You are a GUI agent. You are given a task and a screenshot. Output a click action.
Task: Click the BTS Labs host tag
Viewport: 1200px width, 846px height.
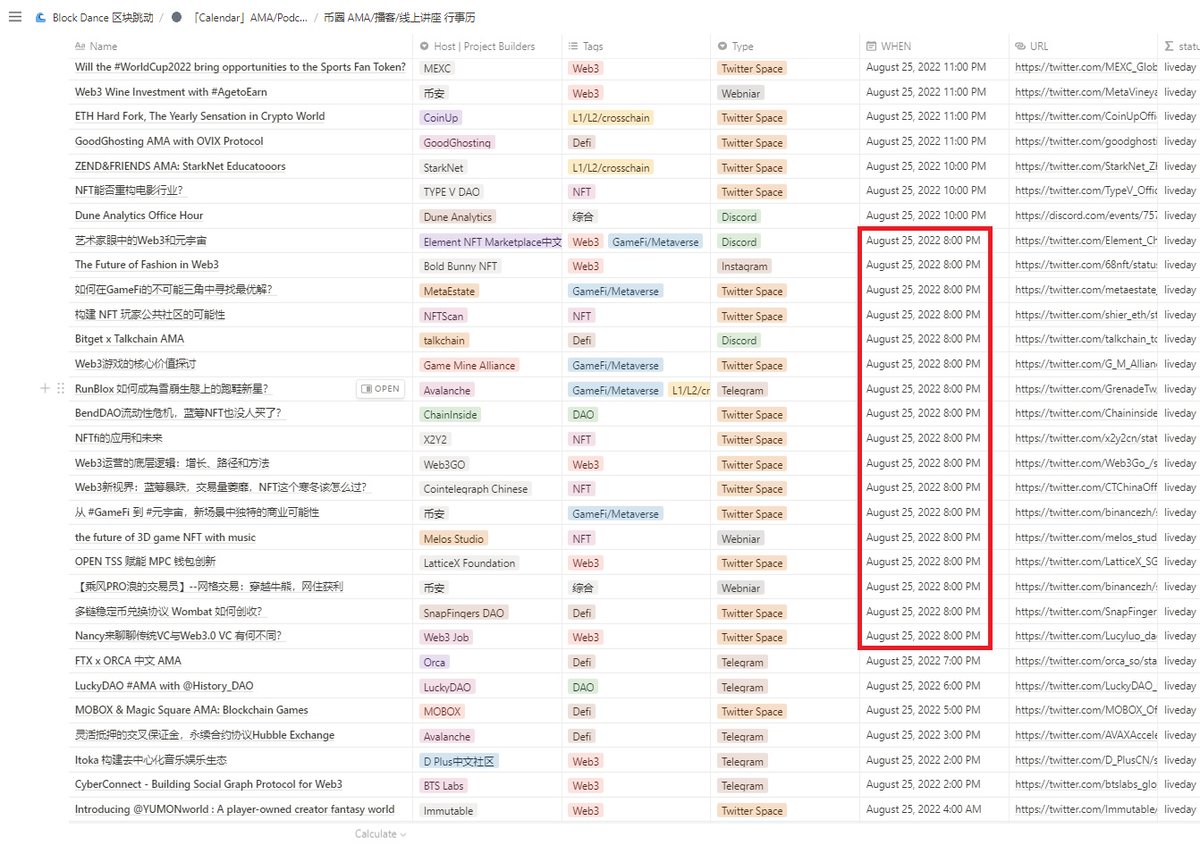444,786
